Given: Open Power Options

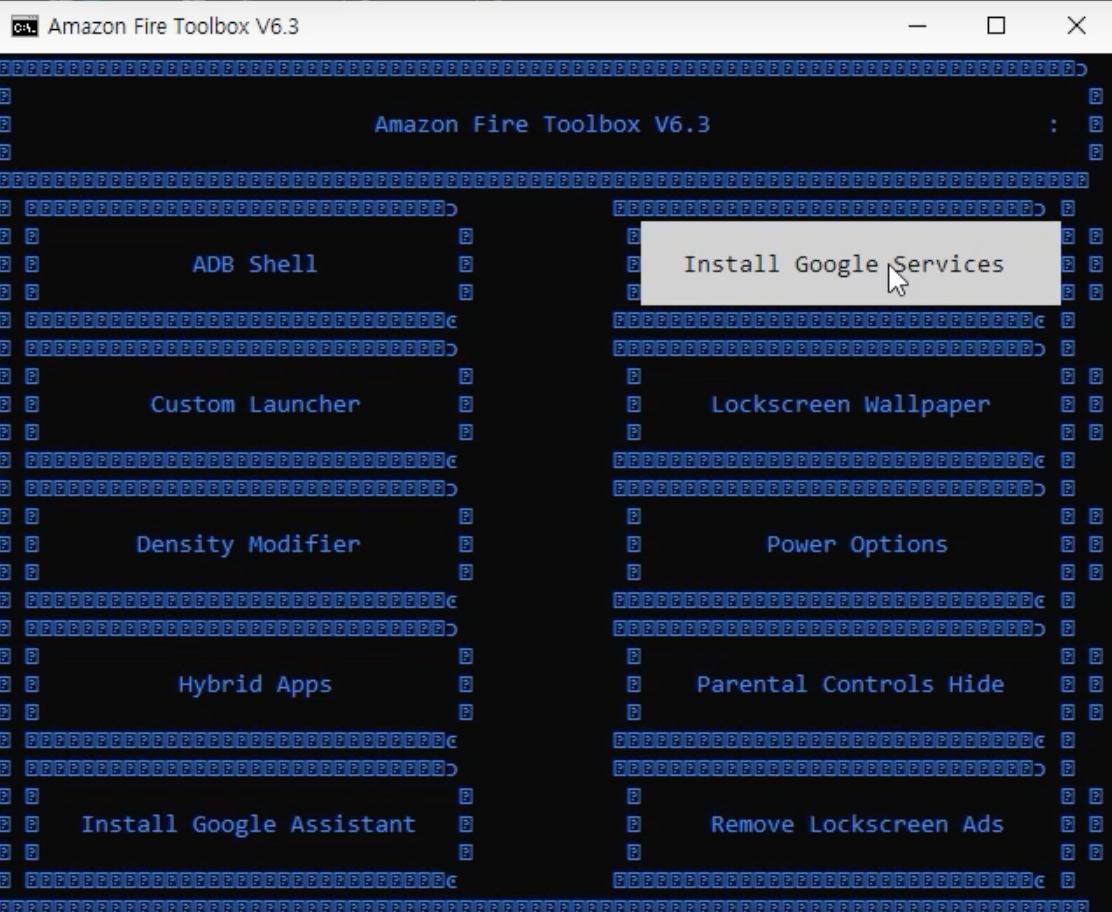Looking at the screenshot, I should pyautogui.click(x=857, y=544).
